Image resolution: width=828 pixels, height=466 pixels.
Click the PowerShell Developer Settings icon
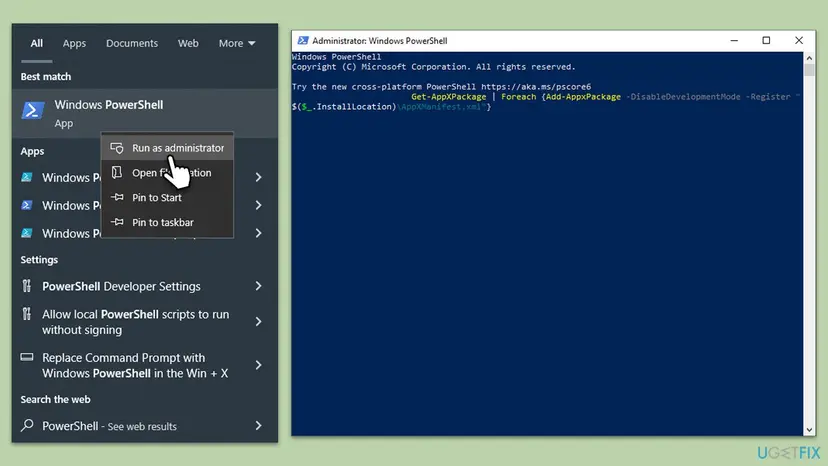[x=26, y=286]
